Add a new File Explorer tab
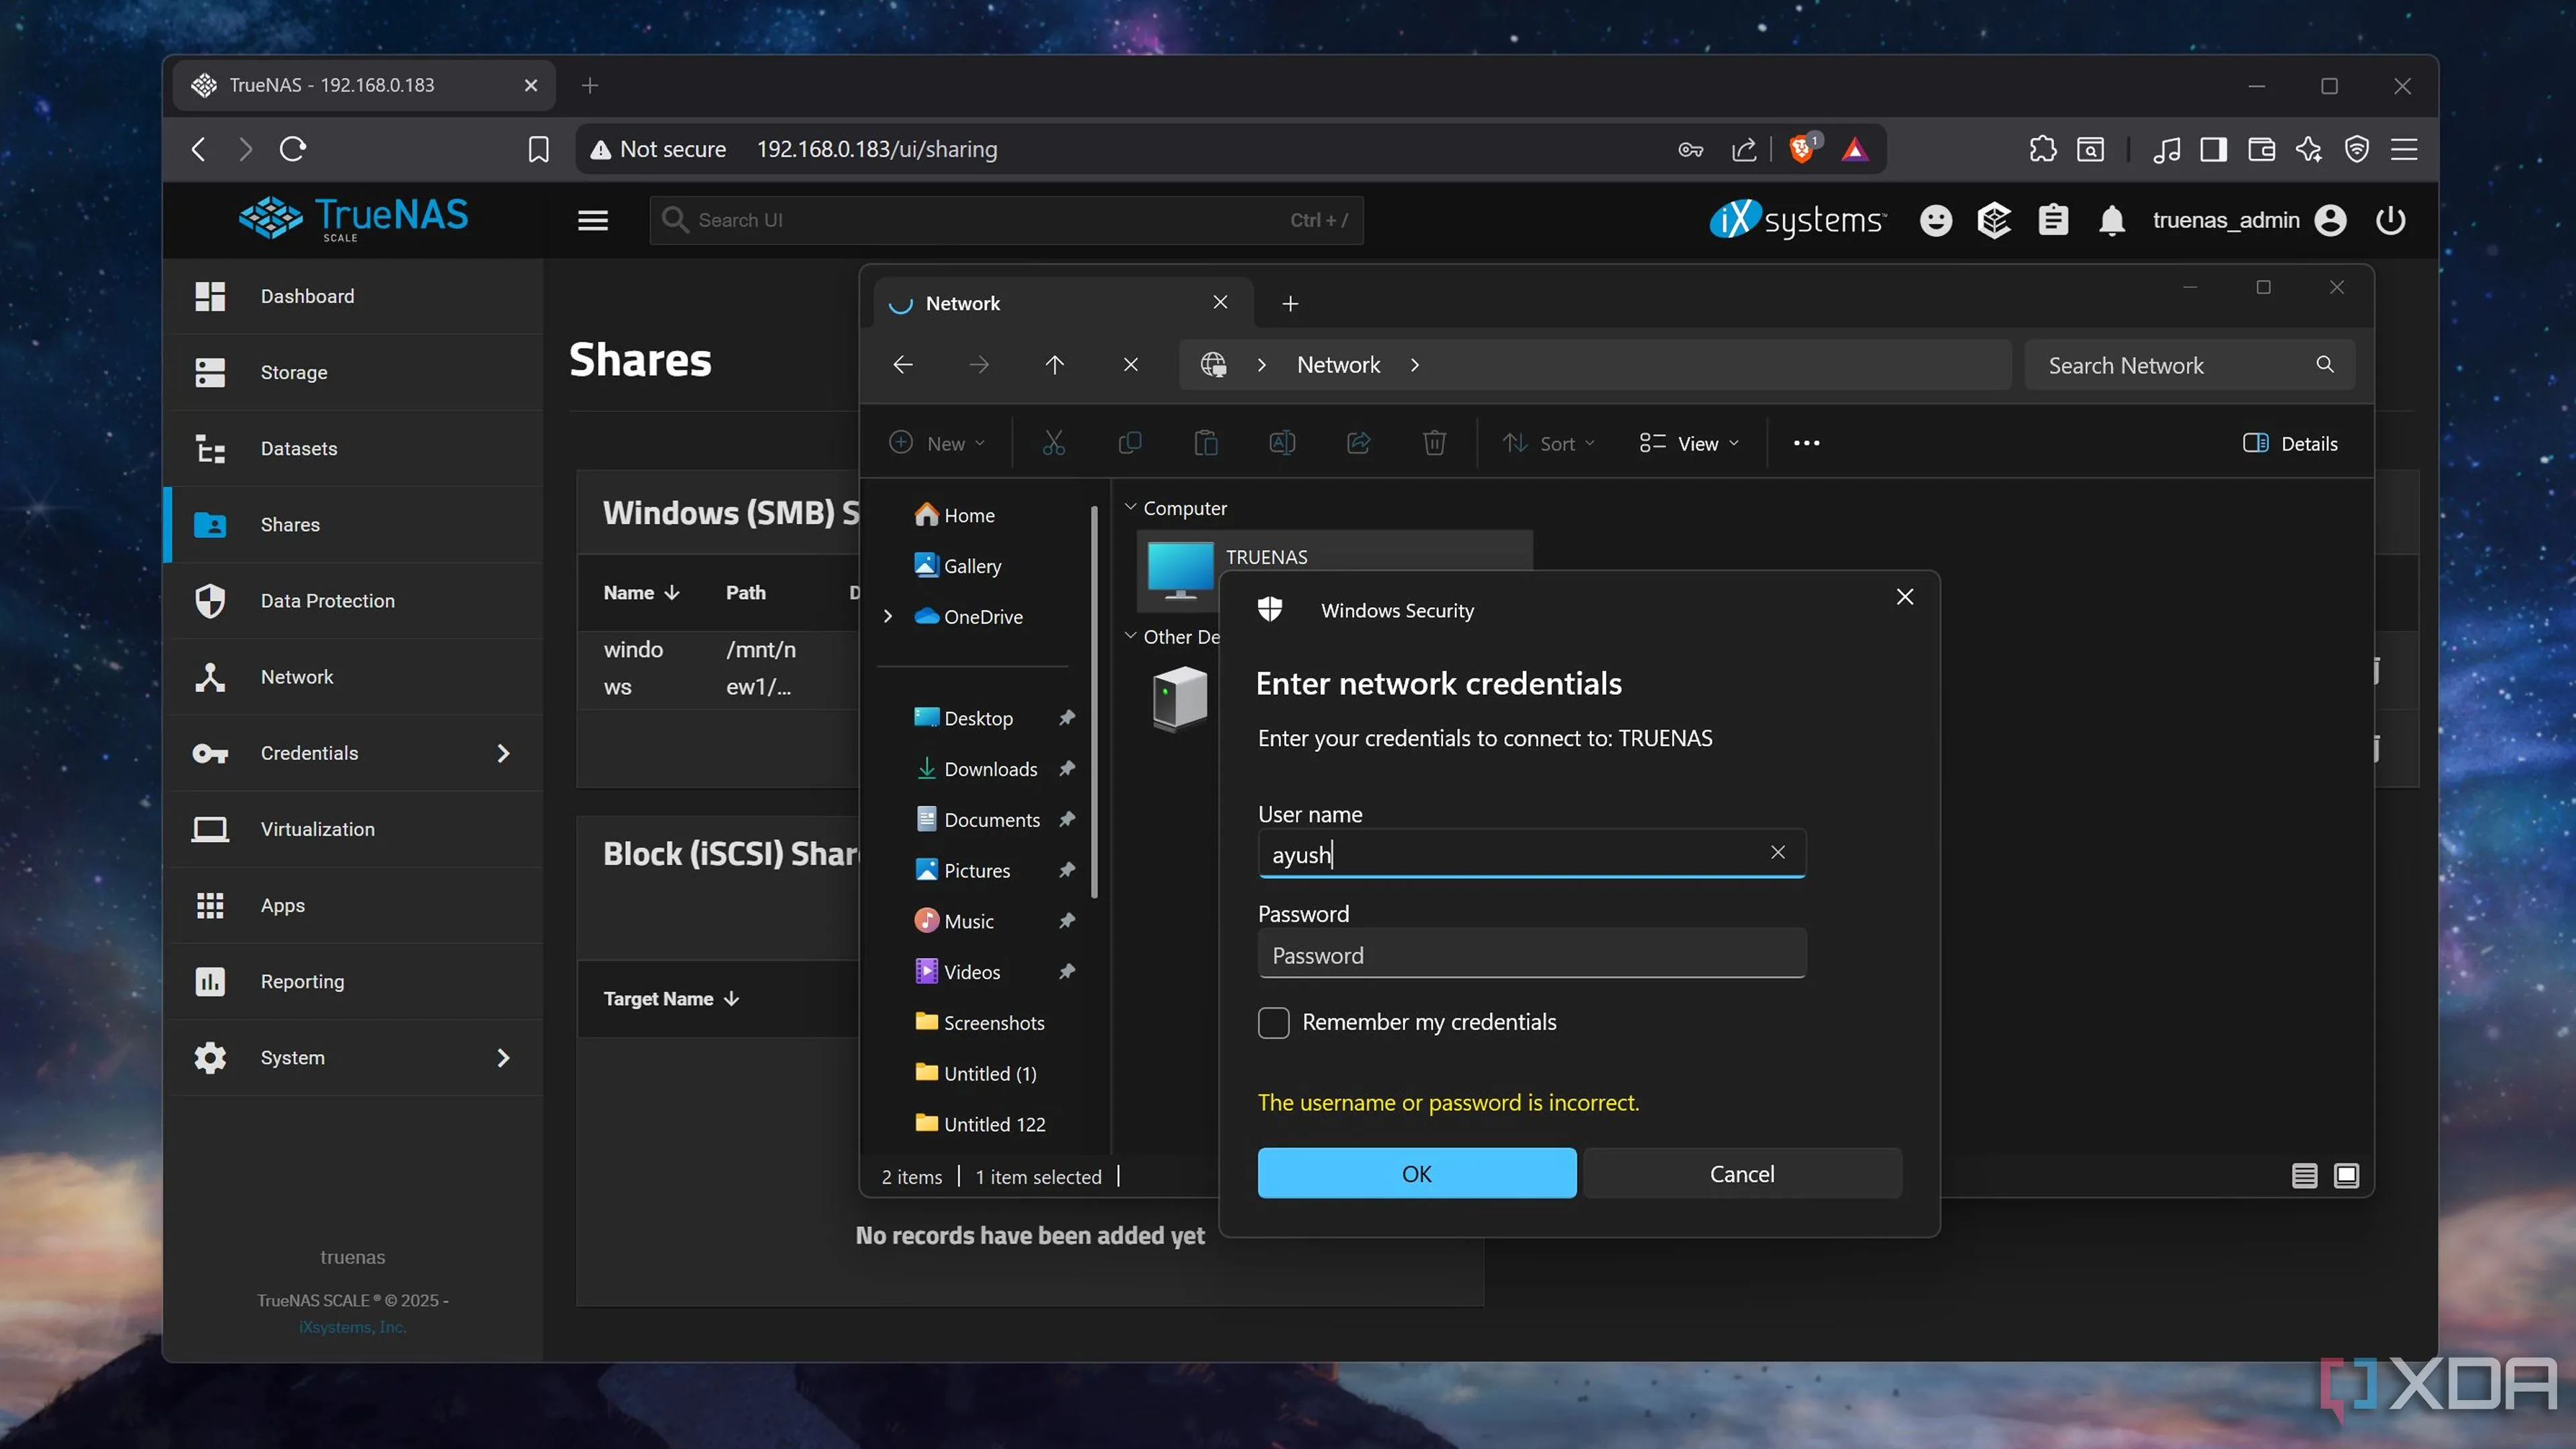This screenshot has width=2576, height=1449. 1290,303
